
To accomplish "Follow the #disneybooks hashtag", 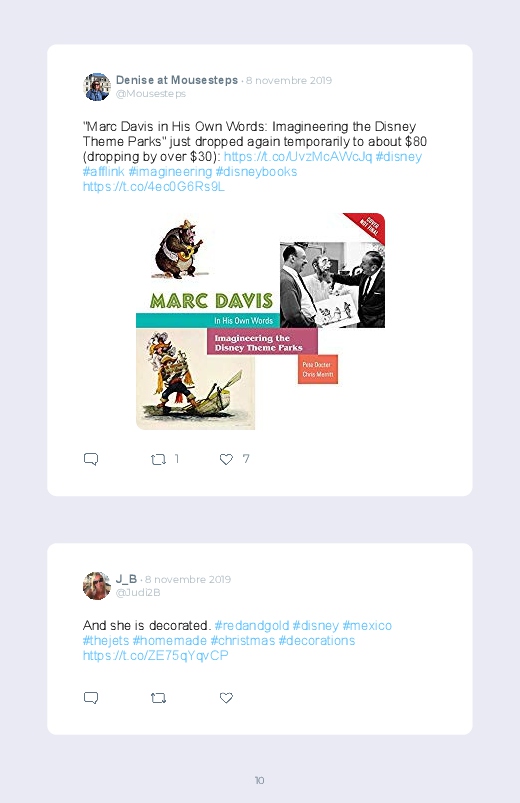I will tap(256, 172).
